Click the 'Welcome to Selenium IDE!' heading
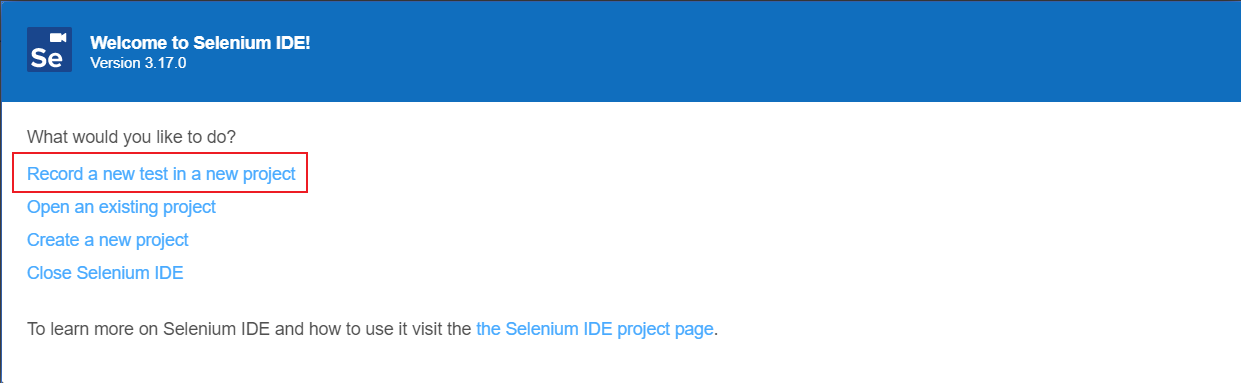The width and height of the screenshot is (1241, 383). pyautogui.click(x=200, y=43)
